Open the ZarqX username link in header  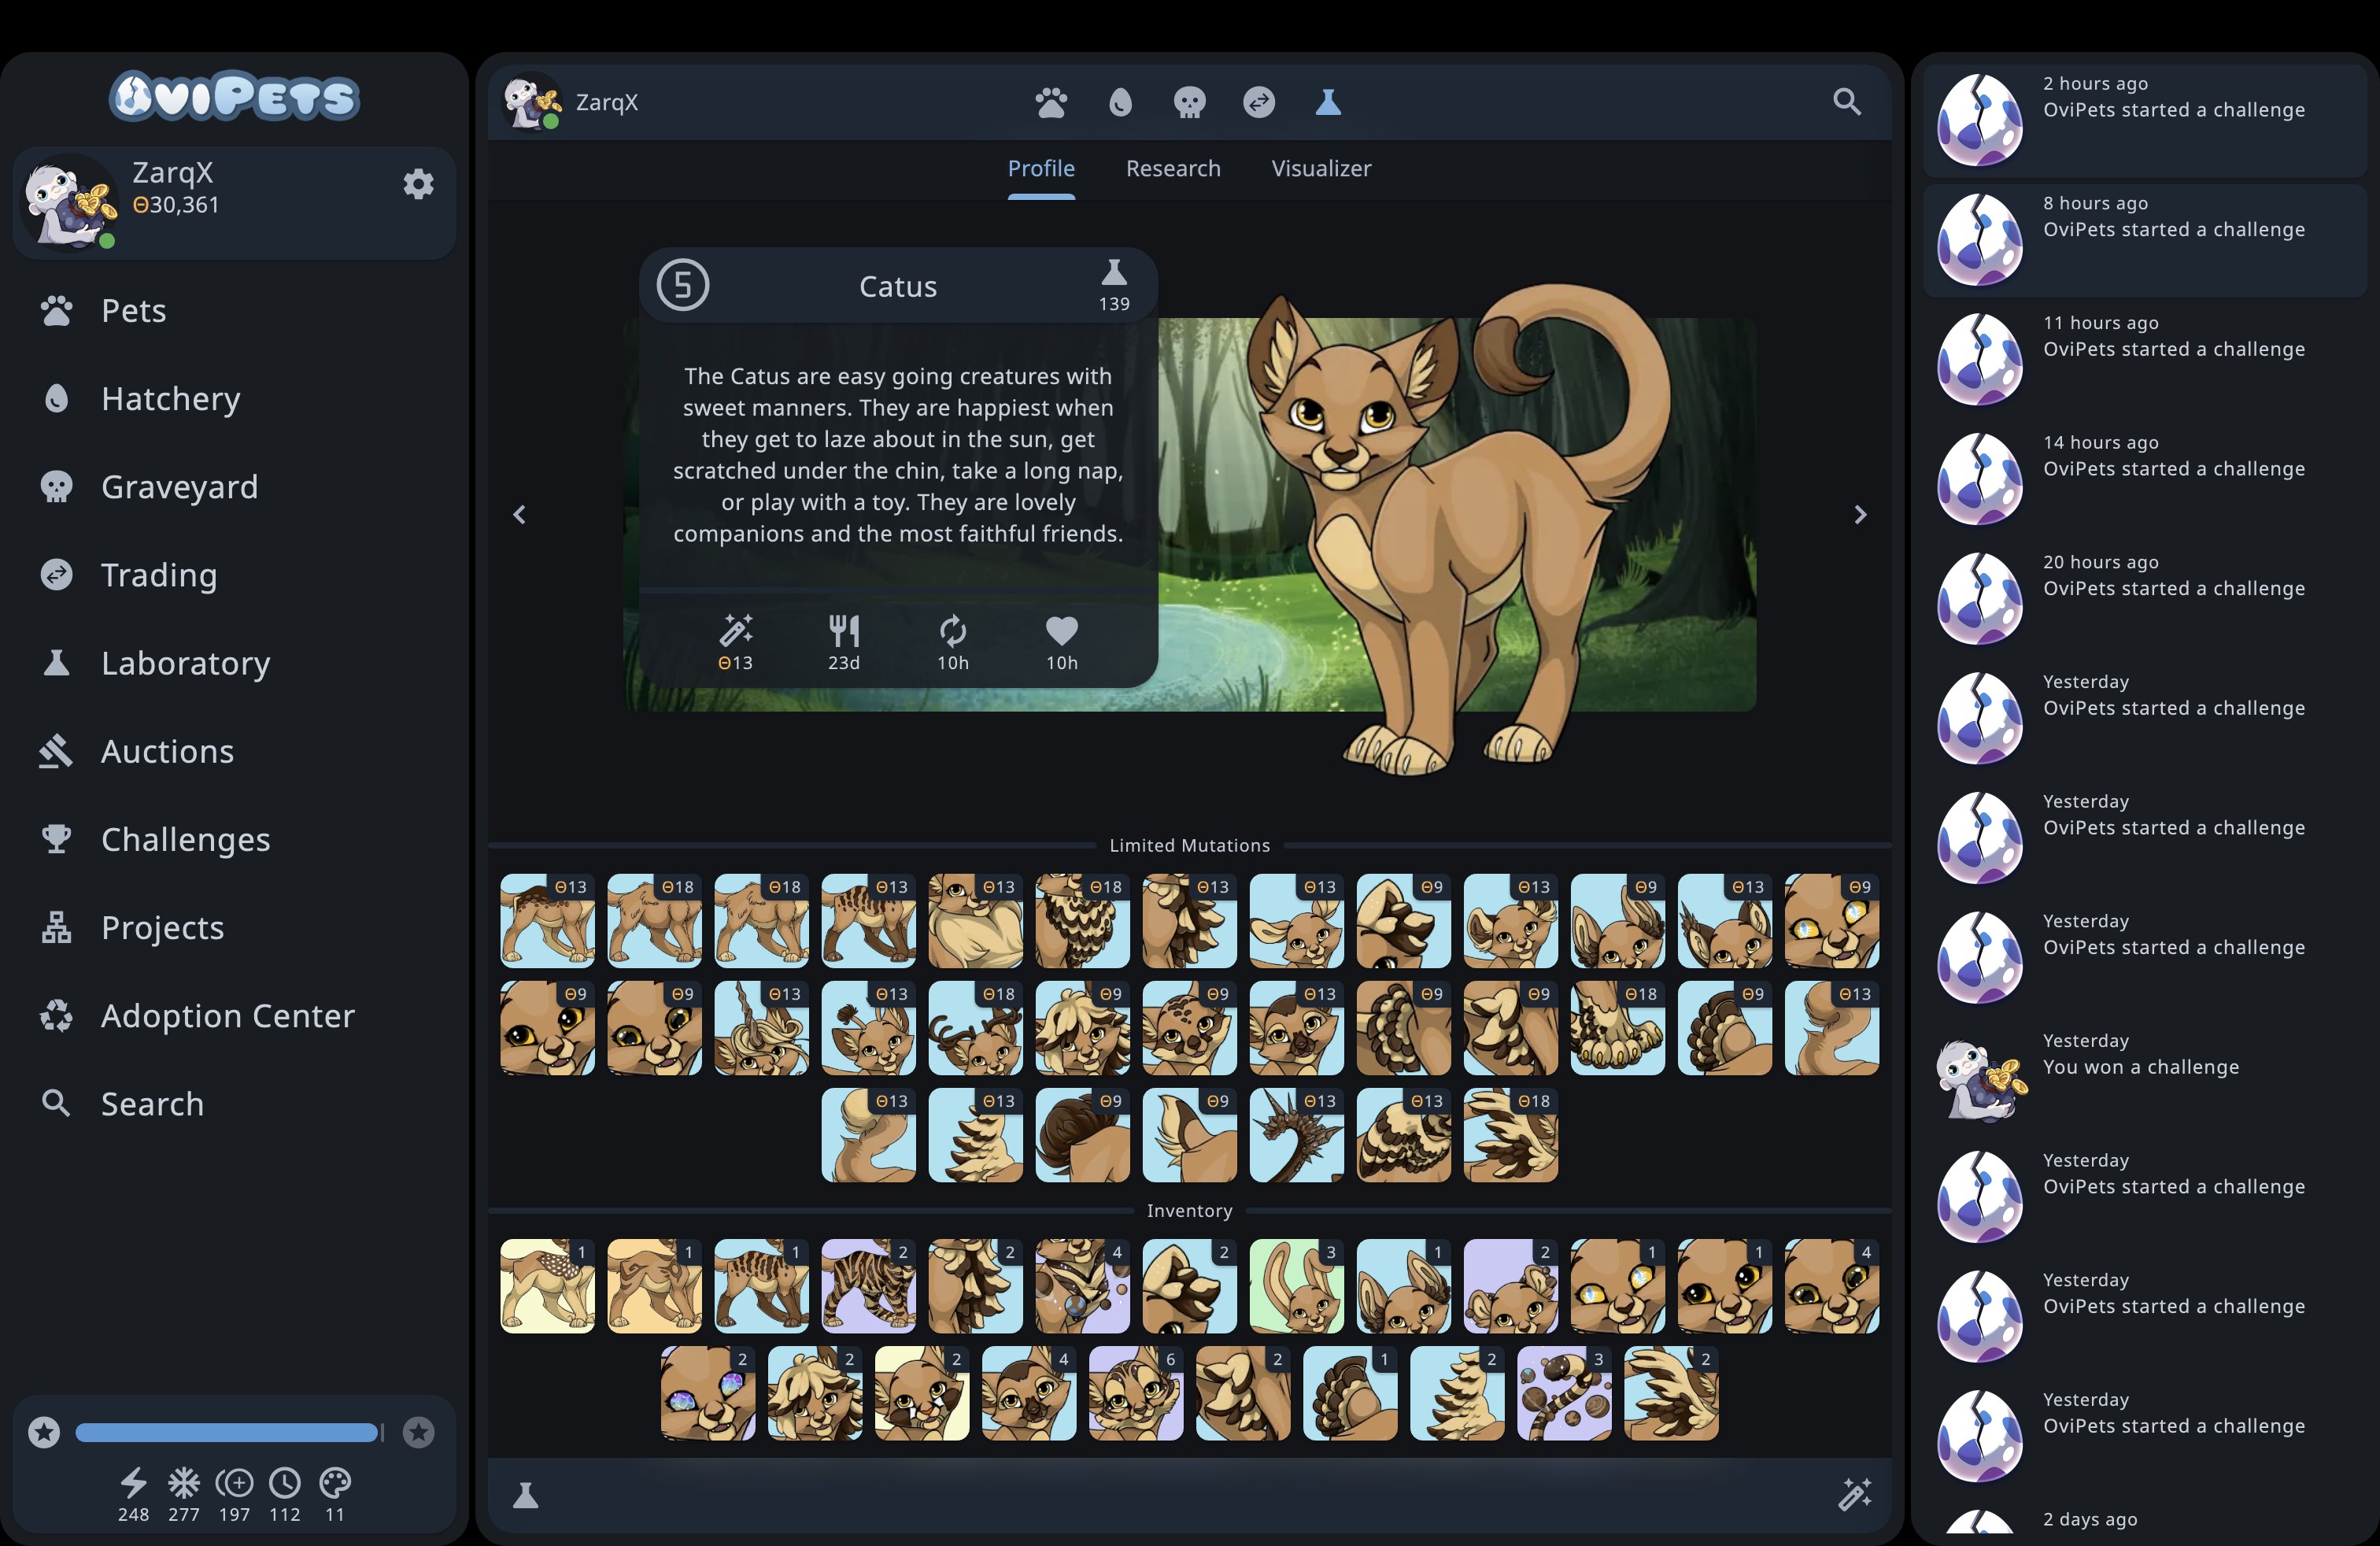click(606, 102)
